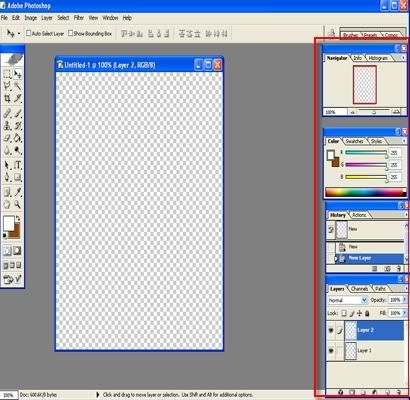
Task: Open status bar document info arrow
Action: click(x=98, y=395)
